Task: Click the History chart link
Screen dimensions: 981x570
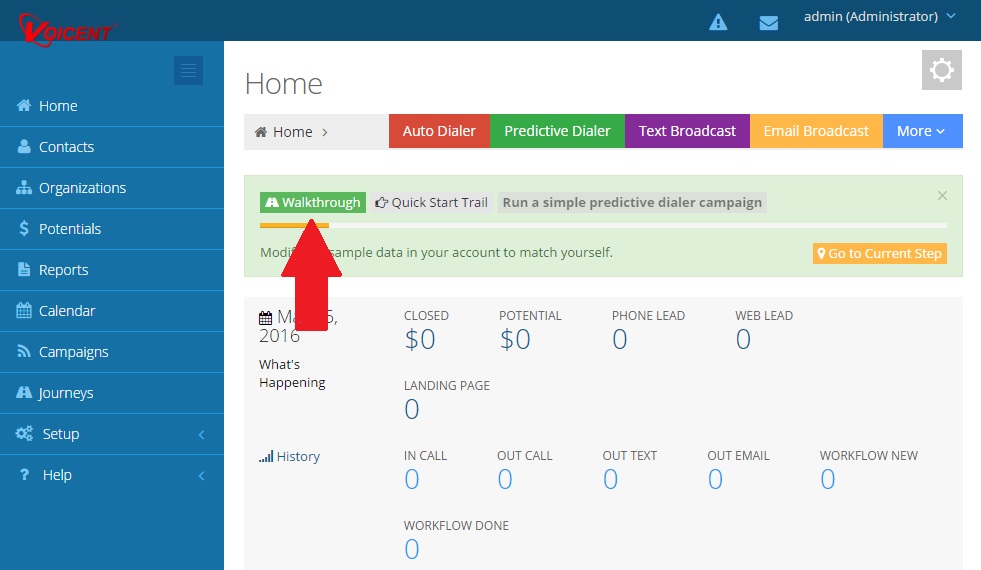Action: click(x=290, y=456)
